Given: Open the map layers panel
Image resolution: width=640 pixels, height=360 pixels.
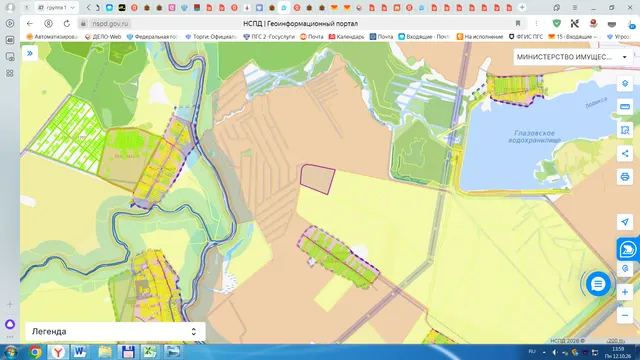Looking at the screenshot, I should (625, 84).
